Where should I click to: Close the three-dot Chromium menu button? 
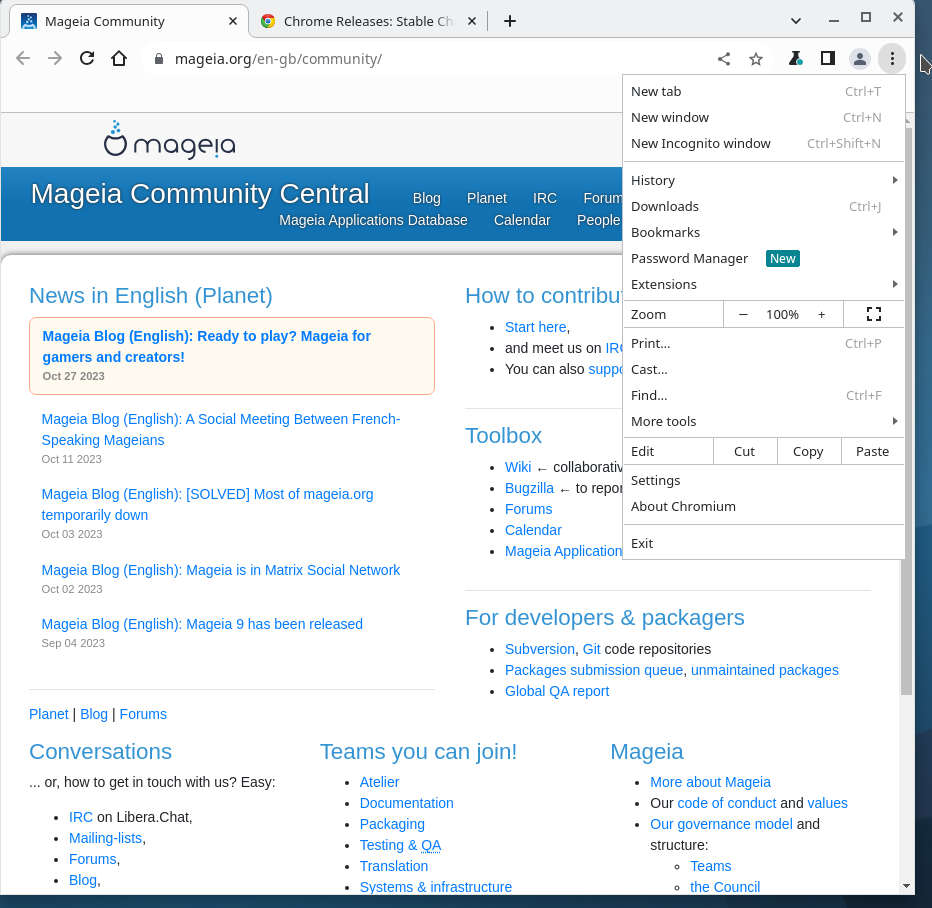[x=892, y=58]
